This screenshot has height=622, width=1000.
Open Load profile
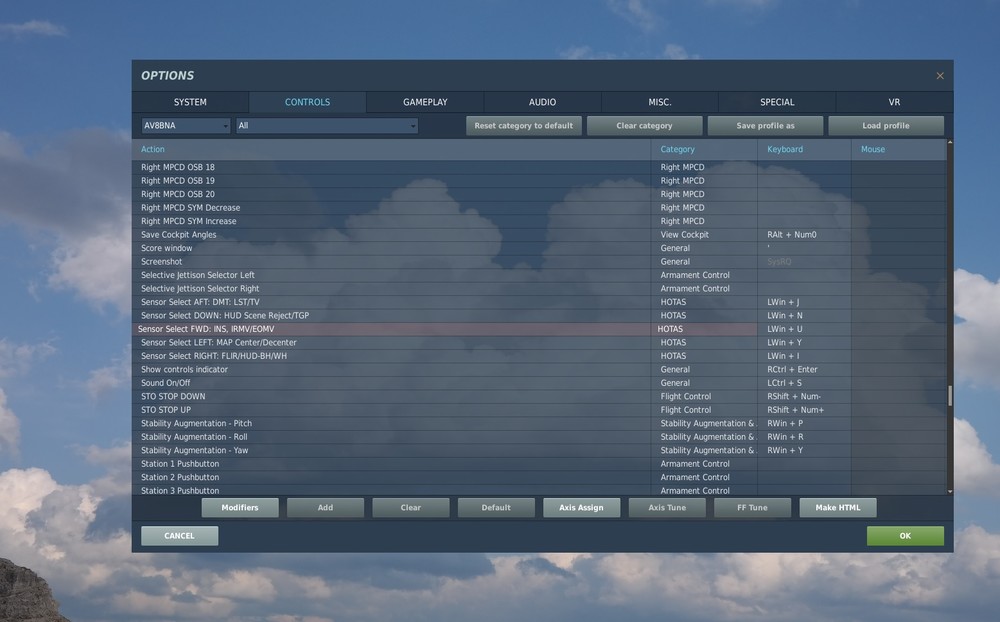[x=886, y=125]
